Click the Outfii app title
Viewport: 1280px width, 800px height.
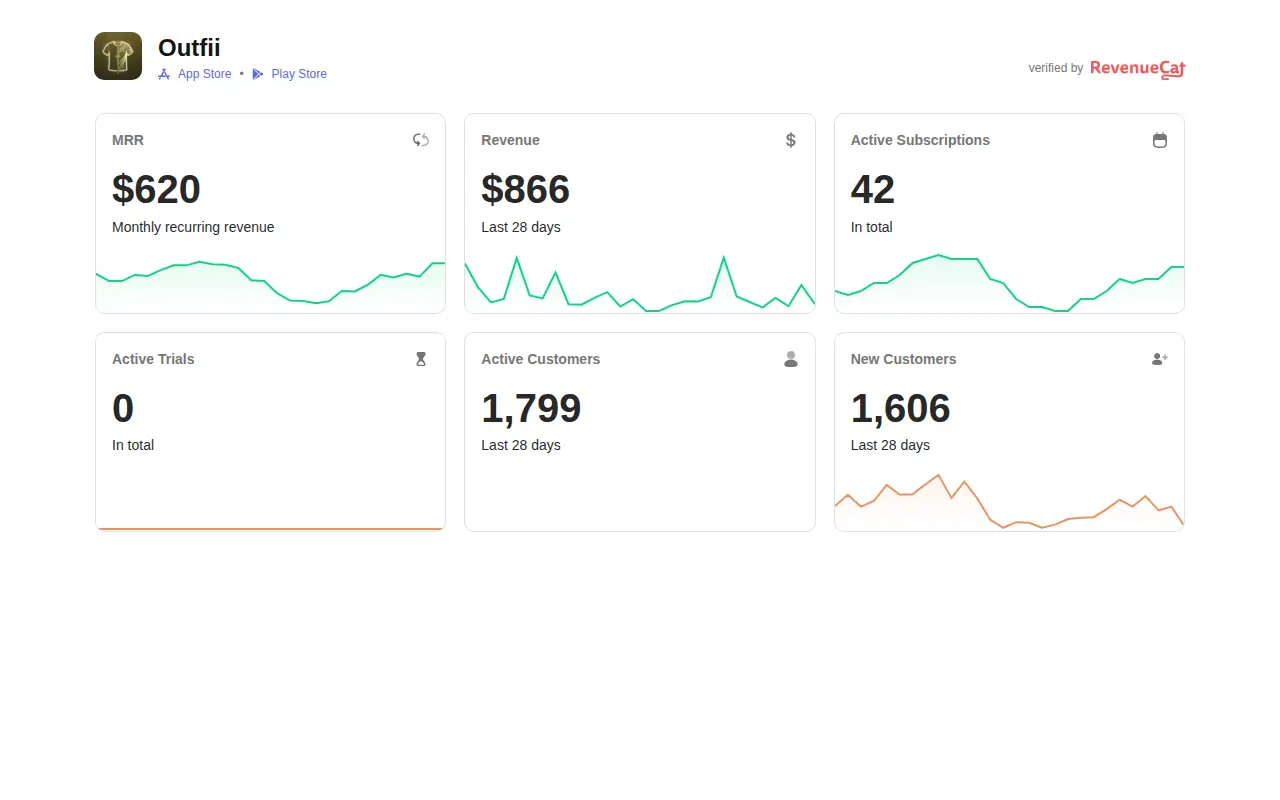point(189,47)
